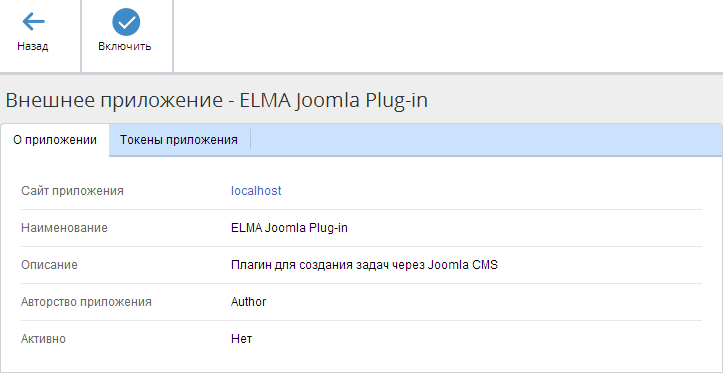Click empty toolbar area beside Включить
Image resolution: width=723 pixels, height=373 pixels.
coord(447,36)
